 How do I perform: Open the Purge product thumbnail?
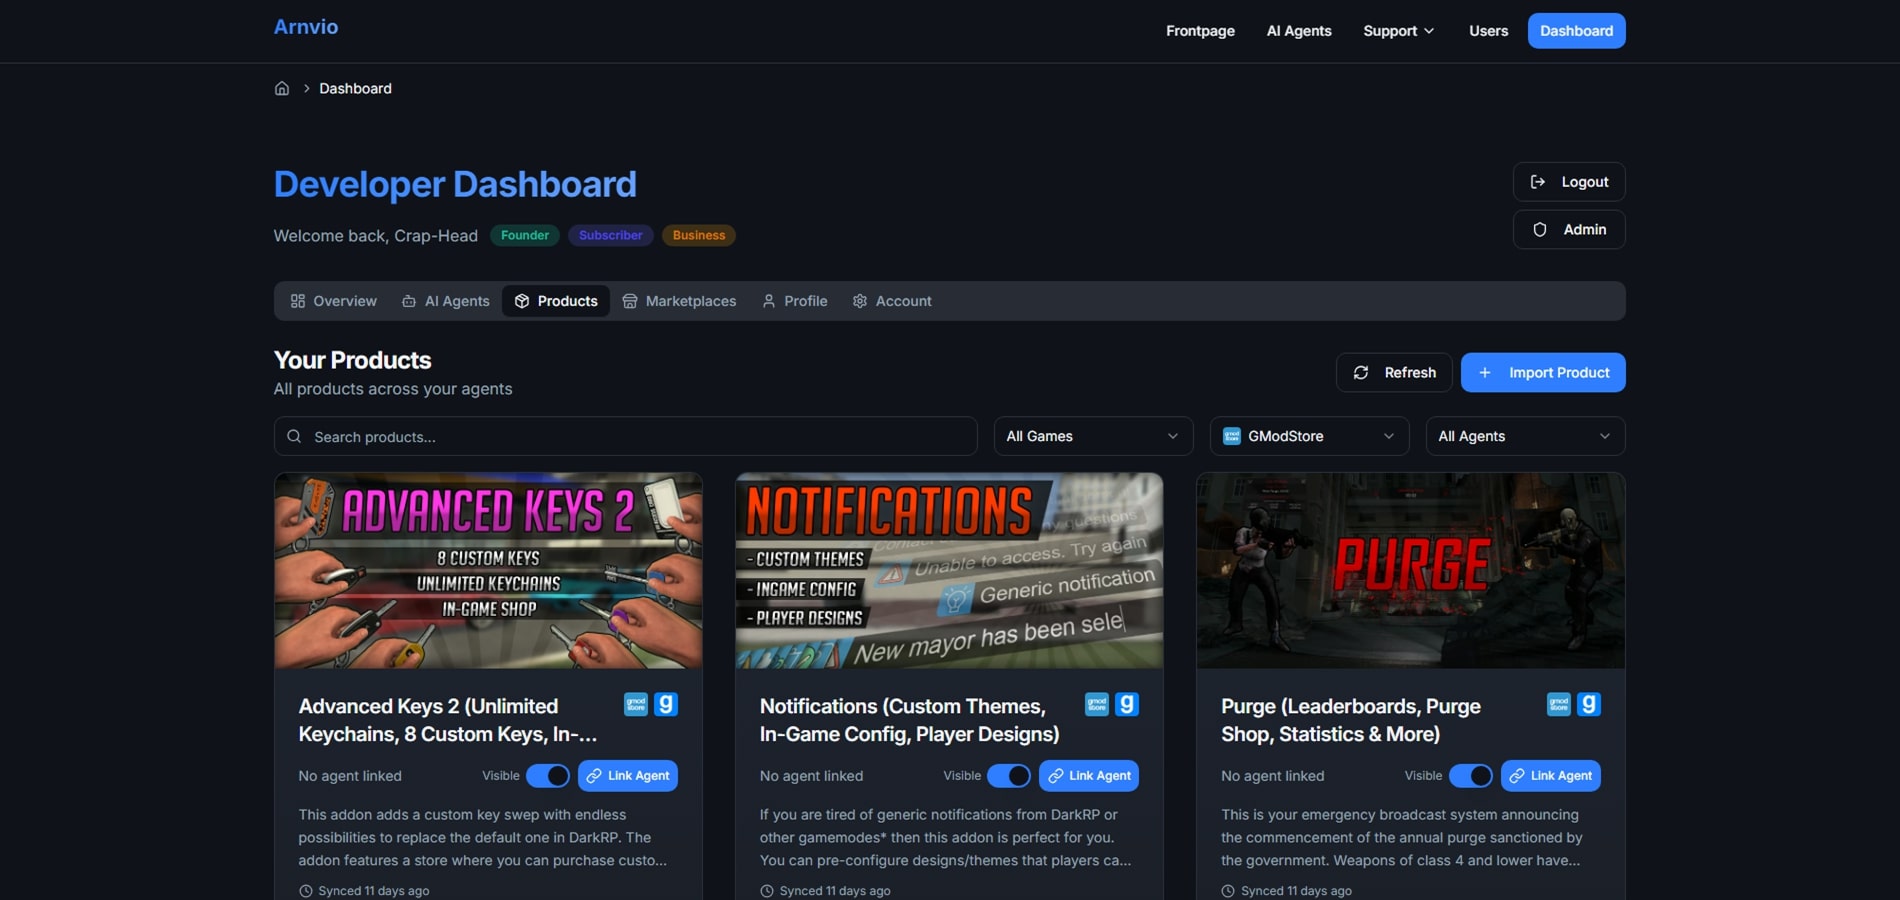pyautogui.click(x=1411, y=571)
